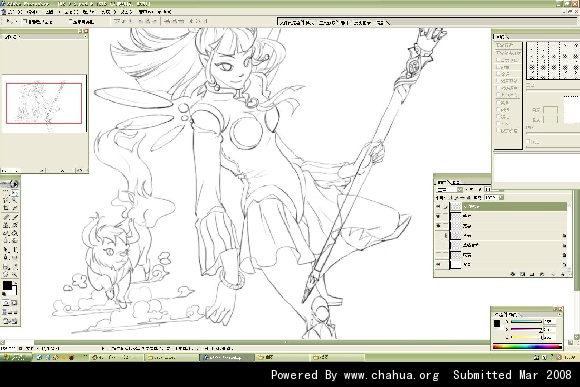This screenshot has height=387, width=580.
Task: Select the Pen tool
Action: click(6, 257)
